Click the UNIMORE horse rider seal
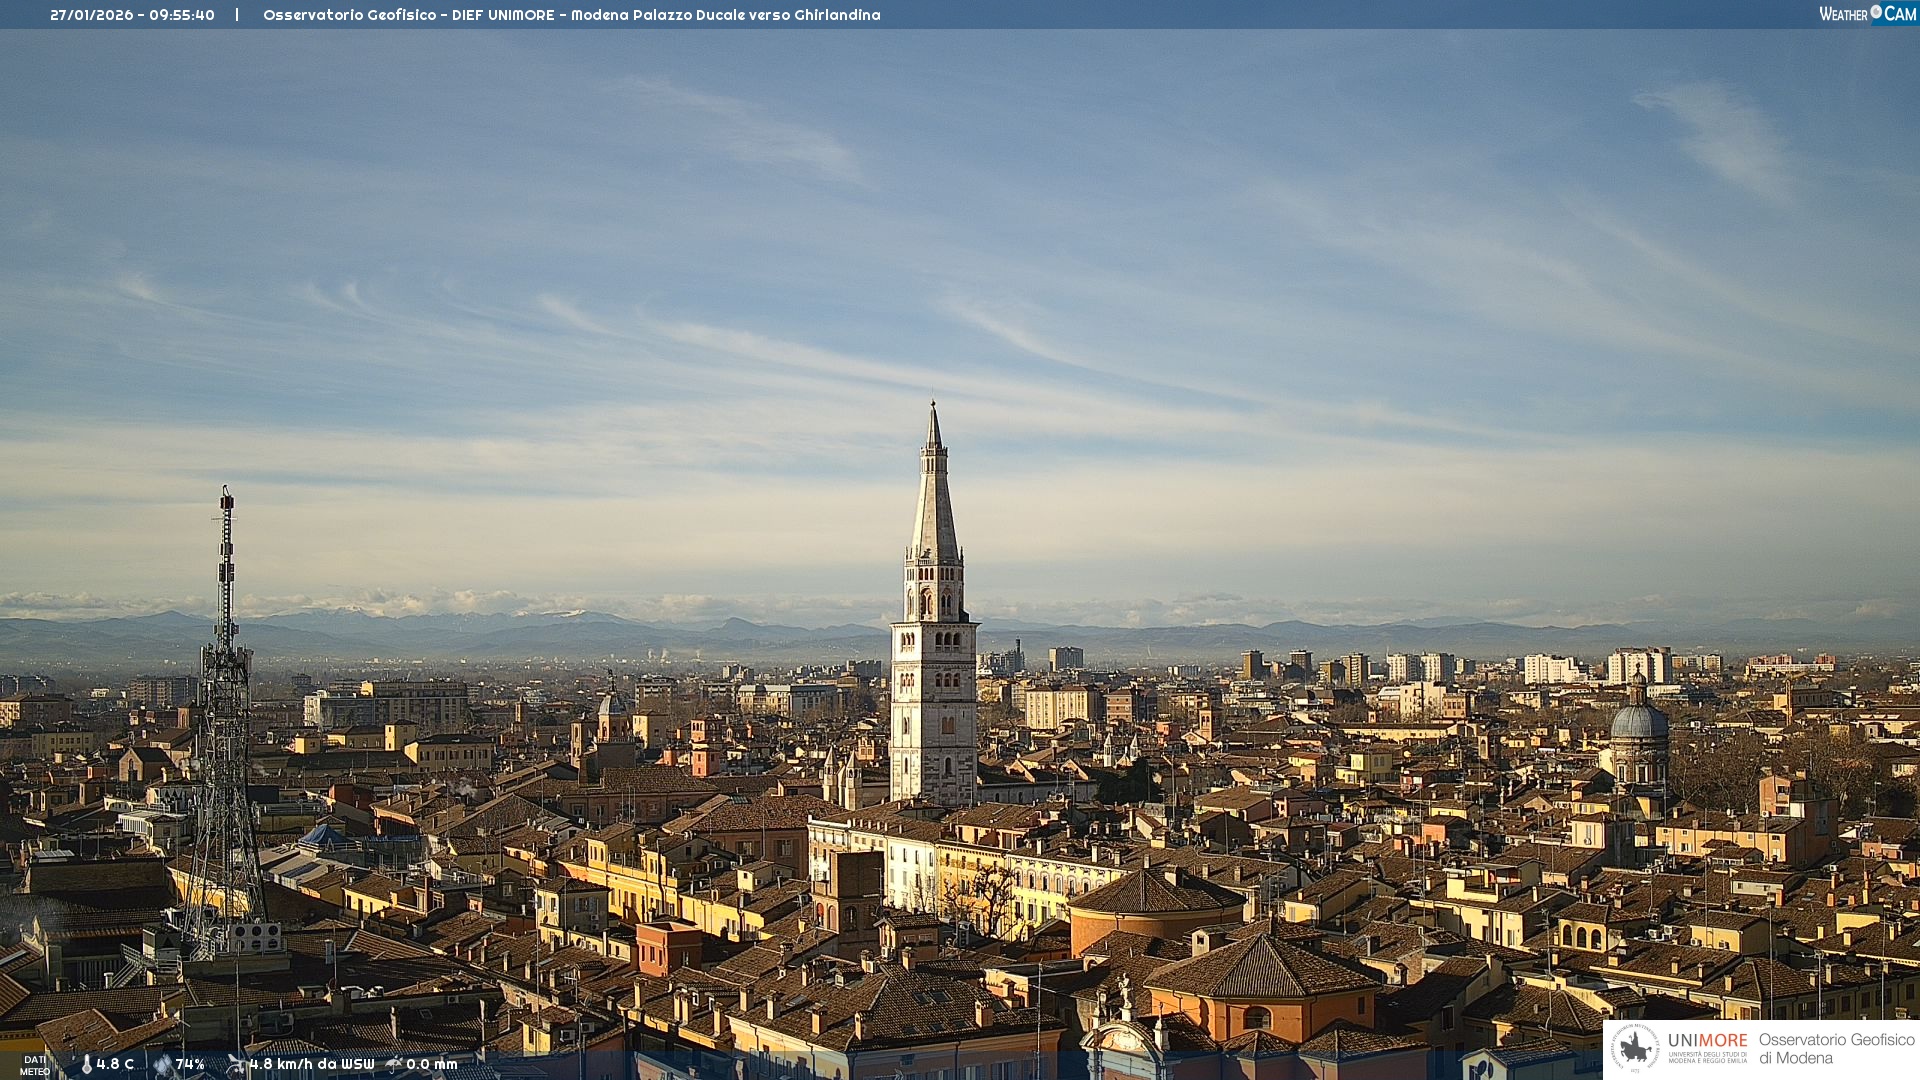 click(x=1635, y=1049)
